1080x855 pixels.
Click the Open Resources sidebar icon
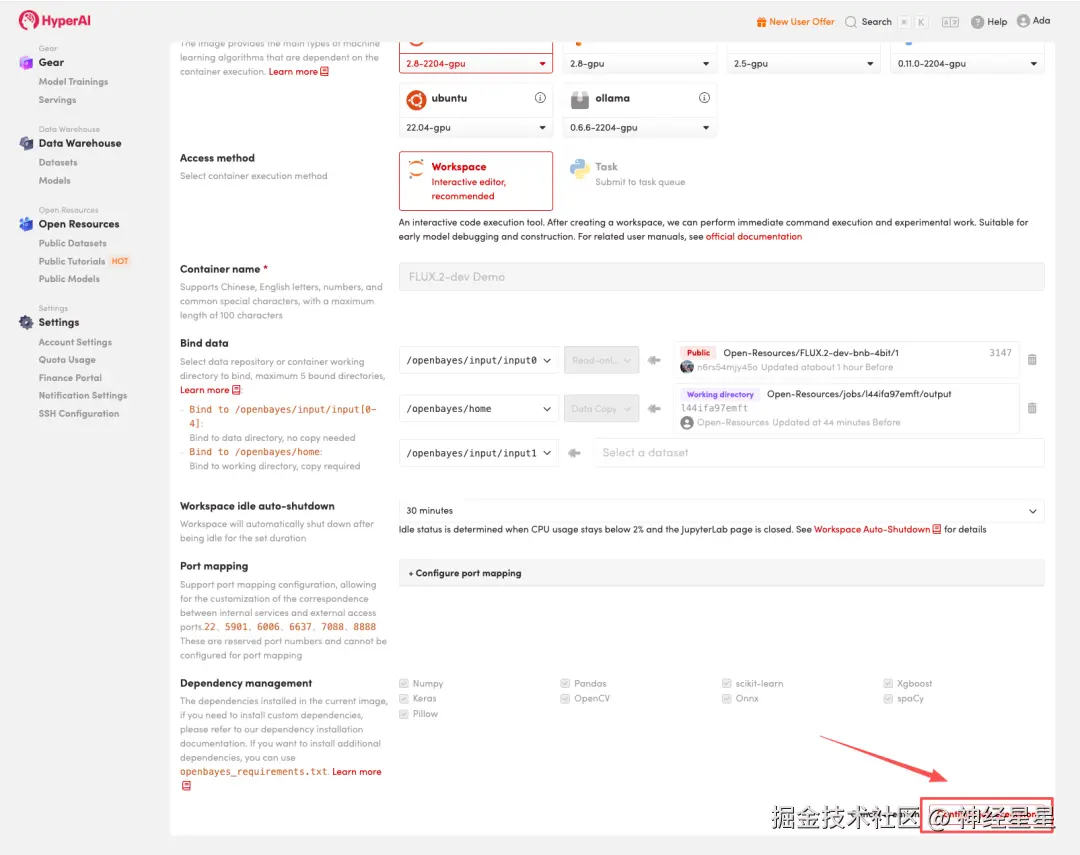[x=26, y=224]
